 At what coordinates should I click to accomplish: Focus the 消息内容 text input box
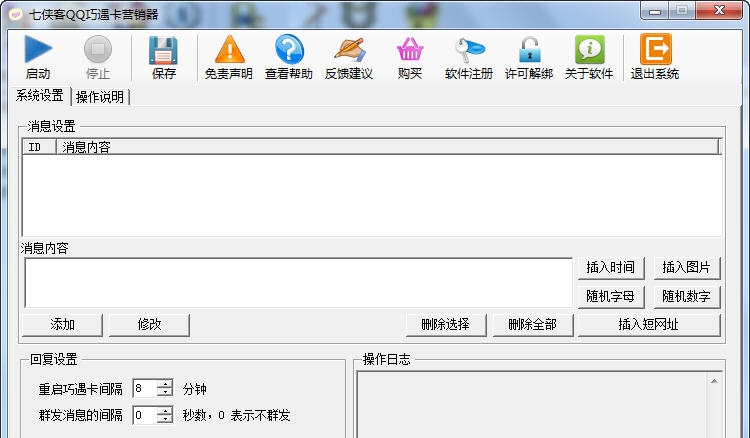point(298,283)
